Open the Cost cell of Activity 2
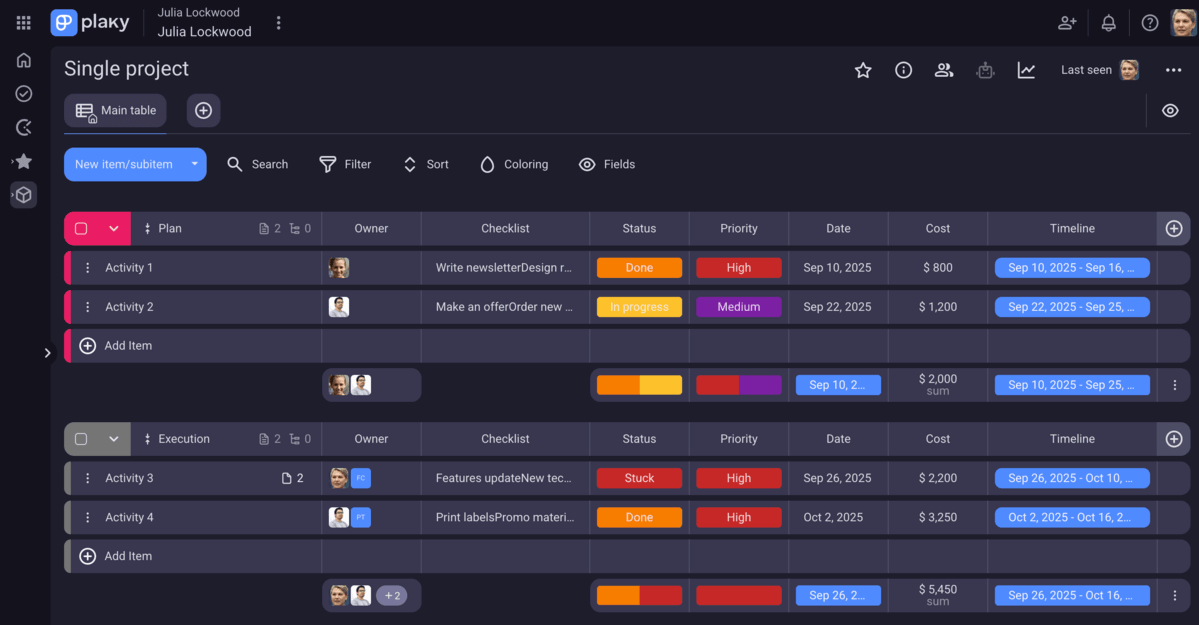 point(937,307)
